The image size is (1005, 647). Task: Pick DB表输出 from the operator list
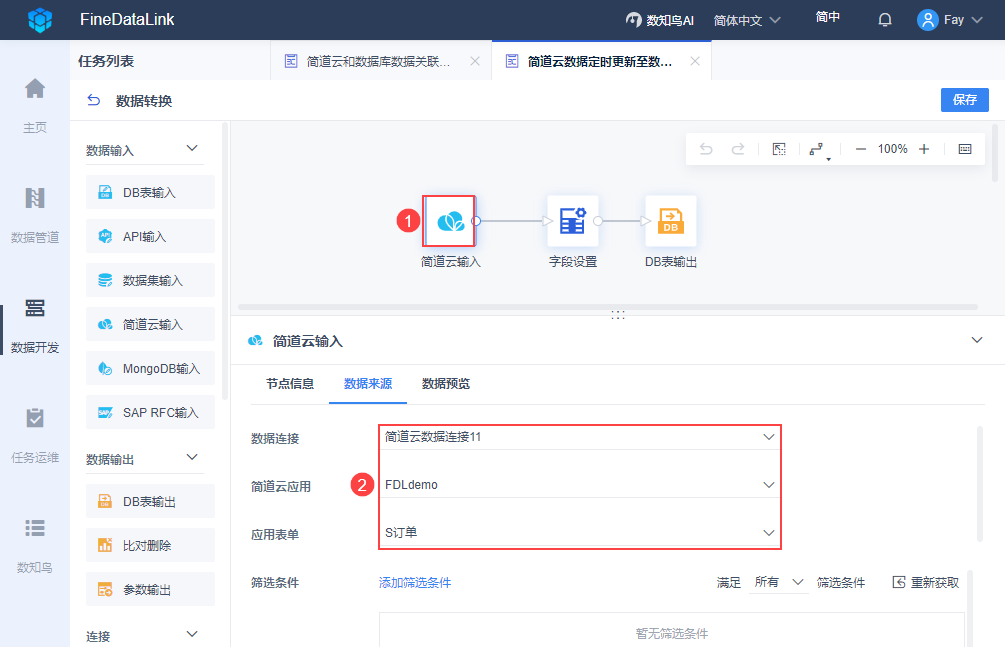(x=150, y=501)
